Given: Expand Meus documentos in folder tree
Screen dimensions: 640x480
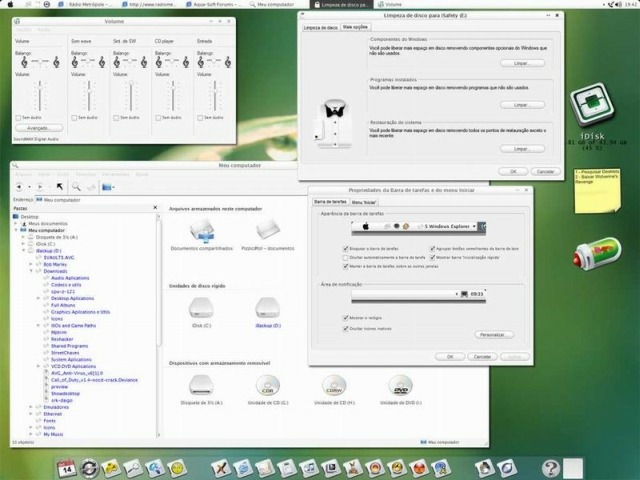Looking at the screenshot, I should coord(16,223).
